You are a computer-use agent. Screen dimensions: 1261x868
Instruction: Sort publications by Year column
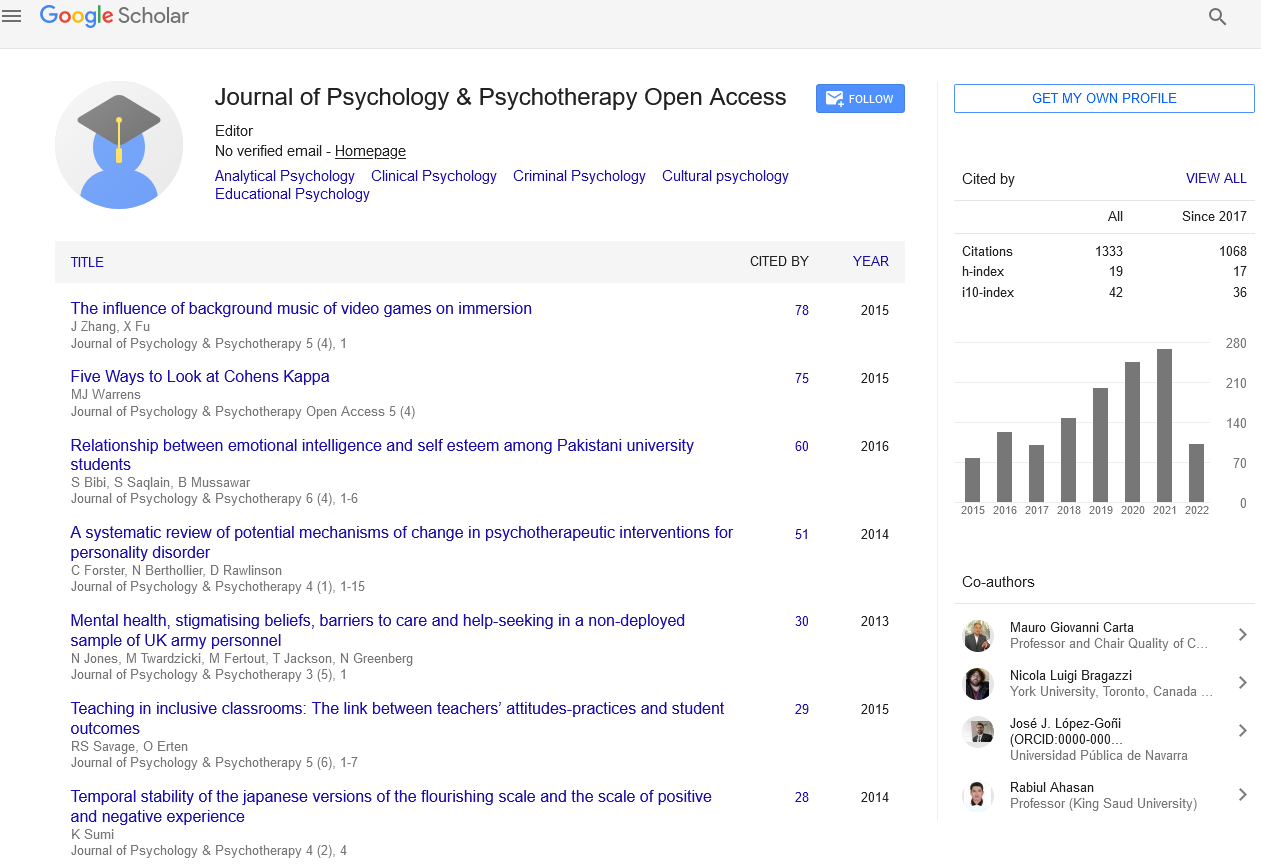pyautogui.click(x=870, y=261)
